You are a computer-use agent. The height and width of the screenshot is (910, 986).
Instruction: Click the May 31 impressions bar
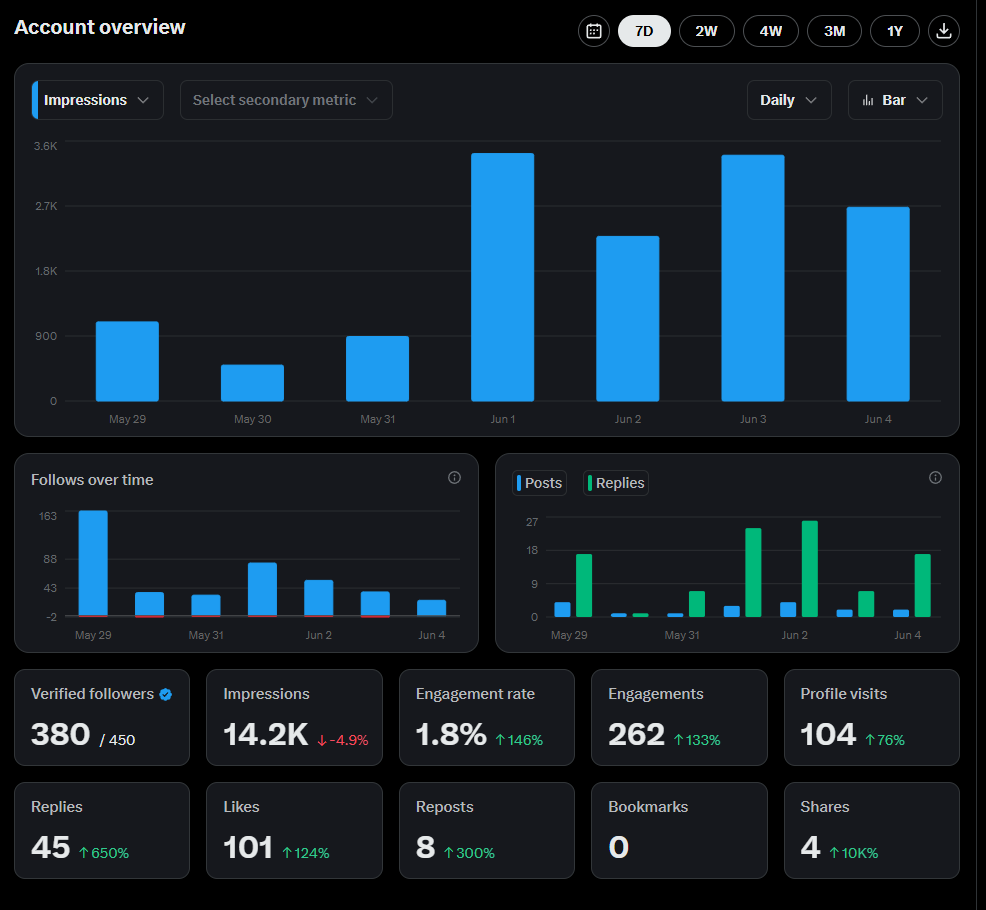point(377,369)
